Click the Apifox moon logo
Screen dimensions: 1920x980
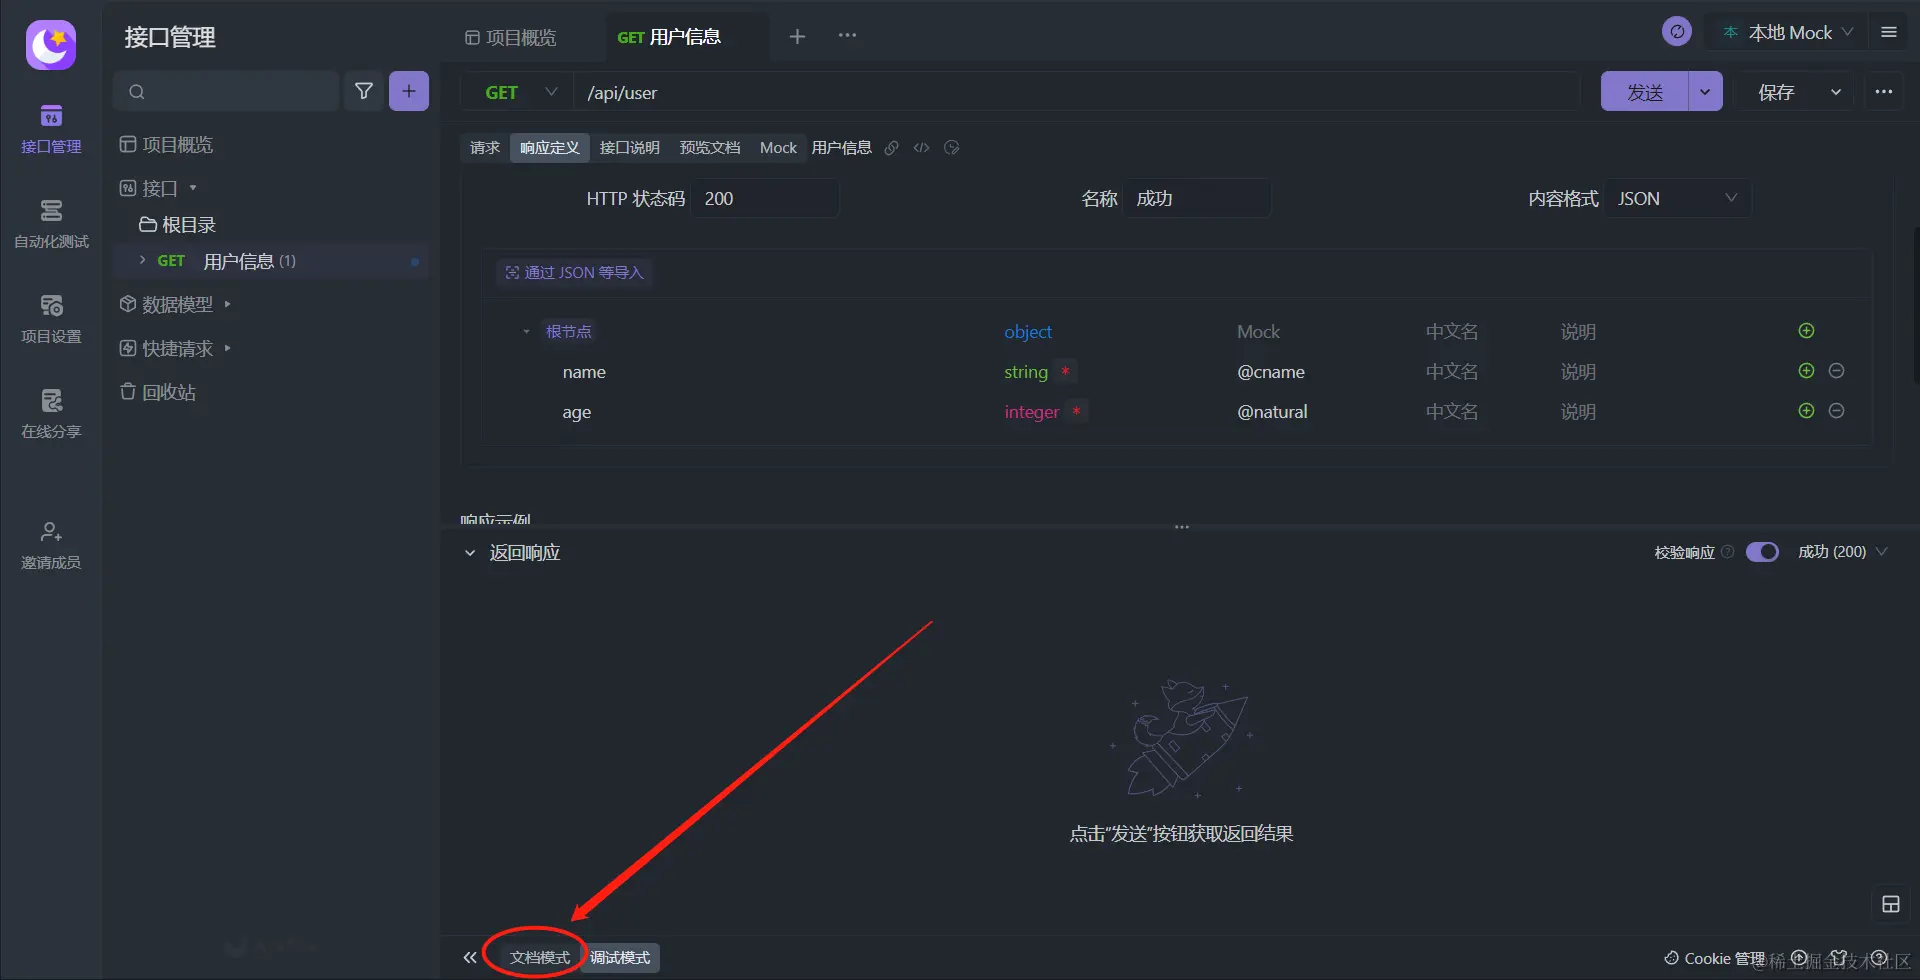point(51,45)
